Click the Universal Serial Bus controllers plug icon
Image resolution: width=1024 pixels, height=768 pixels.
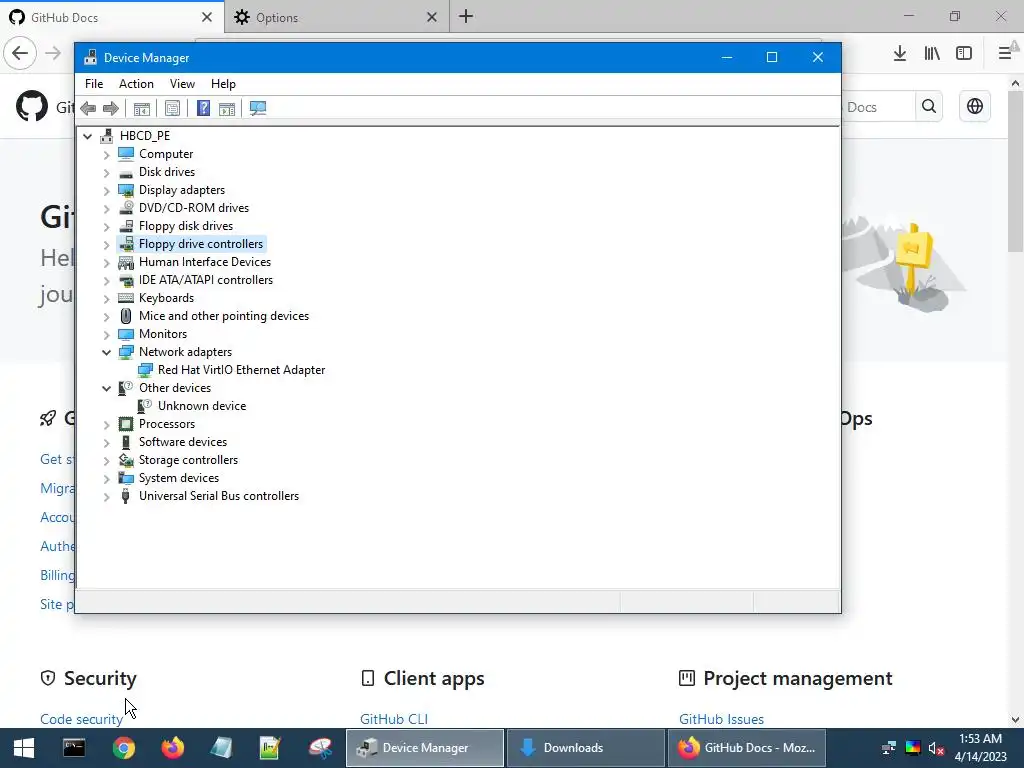click(126, 496)
